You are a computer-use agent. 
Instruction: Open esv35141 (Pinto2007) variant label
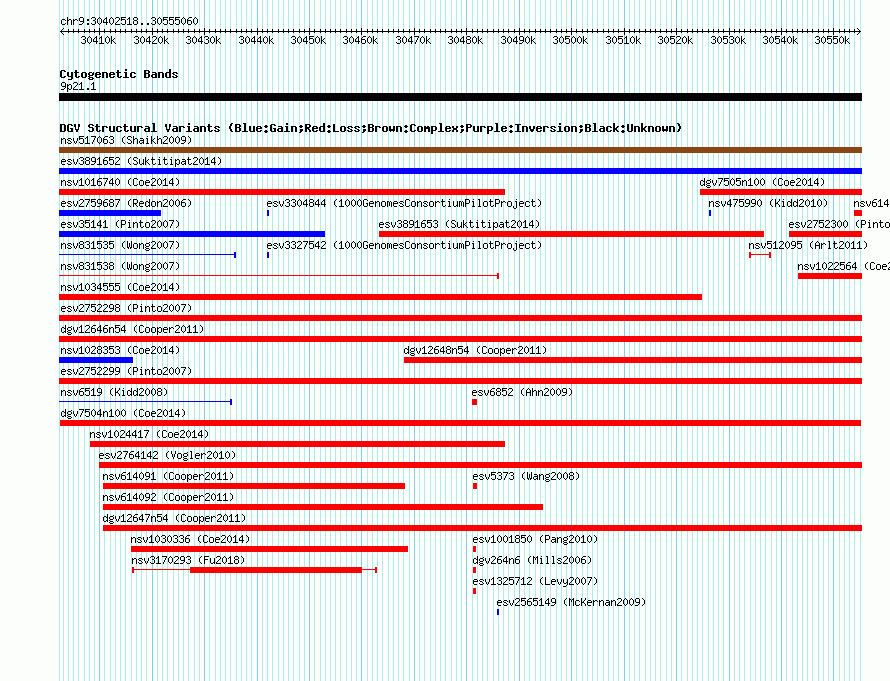120,224
